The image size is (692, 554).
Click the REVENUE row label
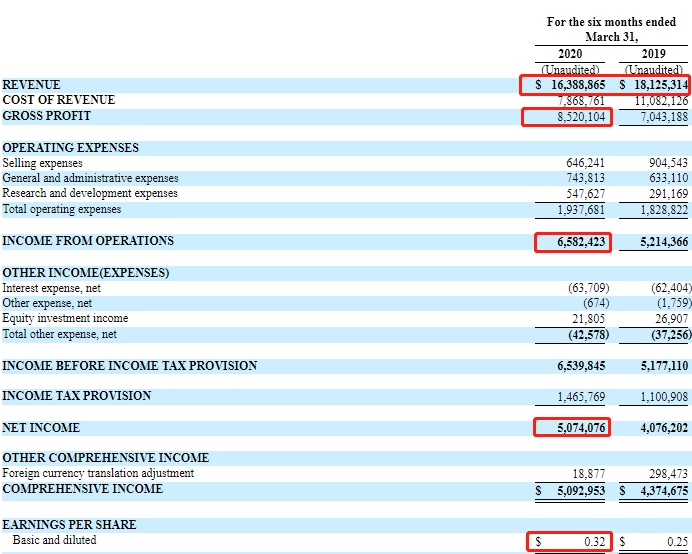(31, 86)
